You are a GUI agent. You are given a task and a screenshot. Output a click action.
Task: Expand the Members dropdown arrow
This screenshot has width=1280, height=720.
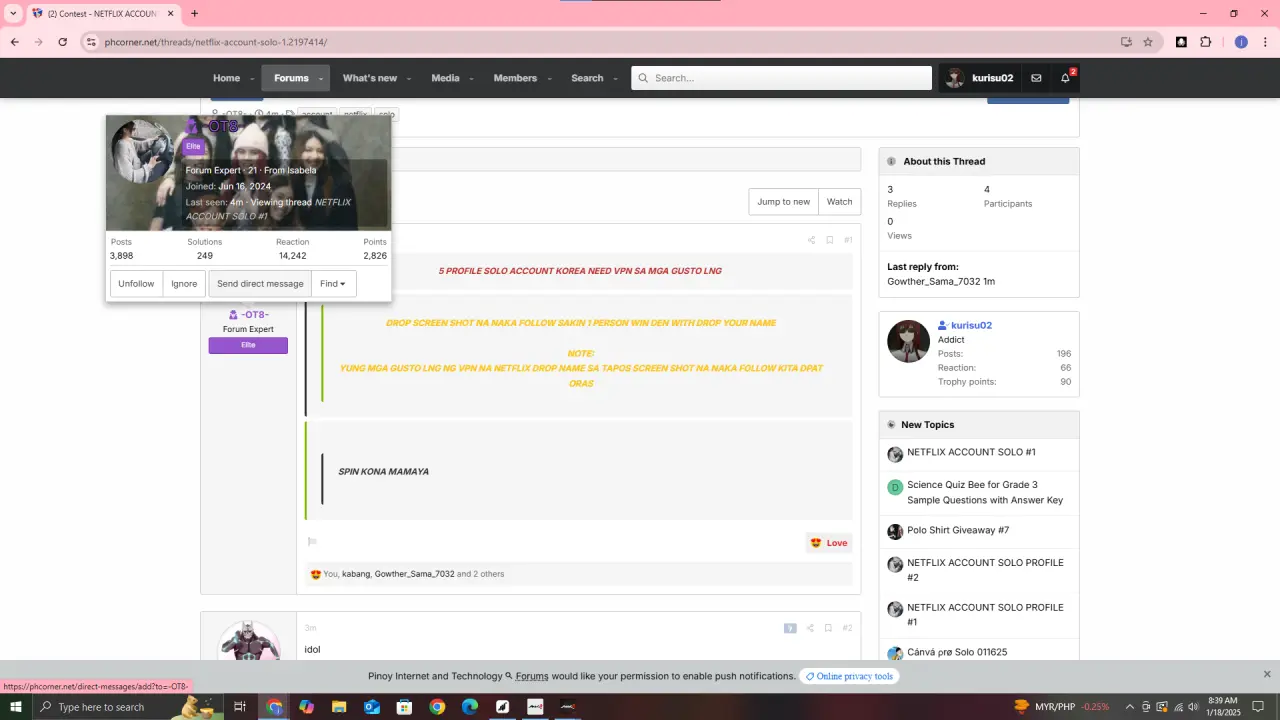tap(550, 78)
